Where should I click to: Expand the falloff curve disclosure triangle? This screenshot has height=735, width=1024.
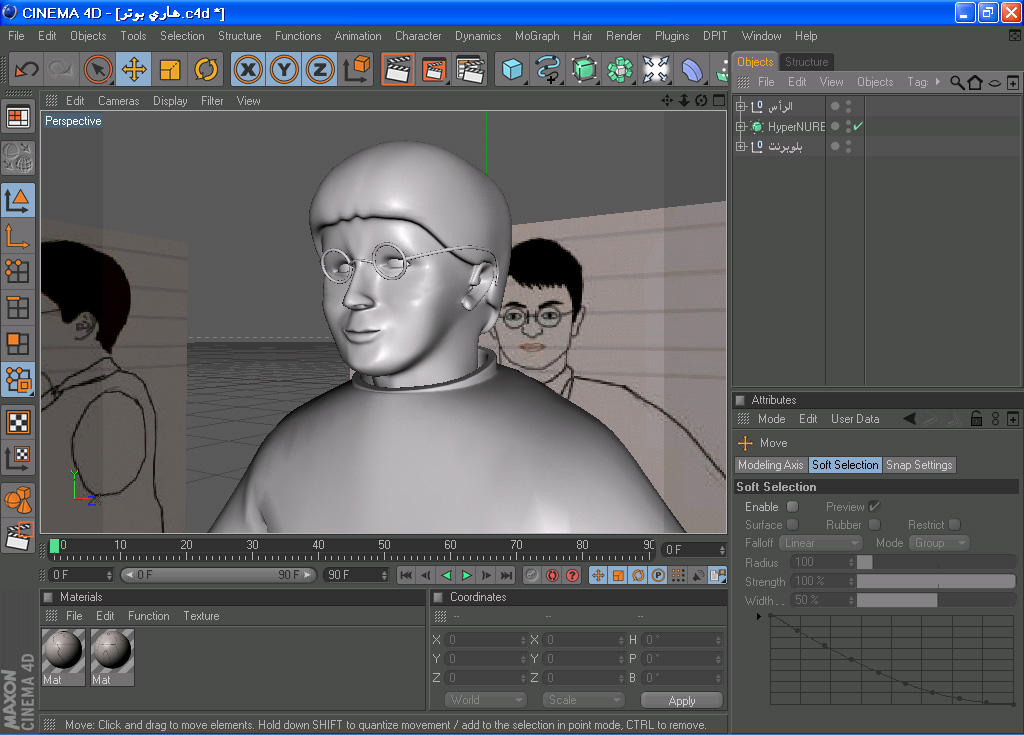(758, 617)
